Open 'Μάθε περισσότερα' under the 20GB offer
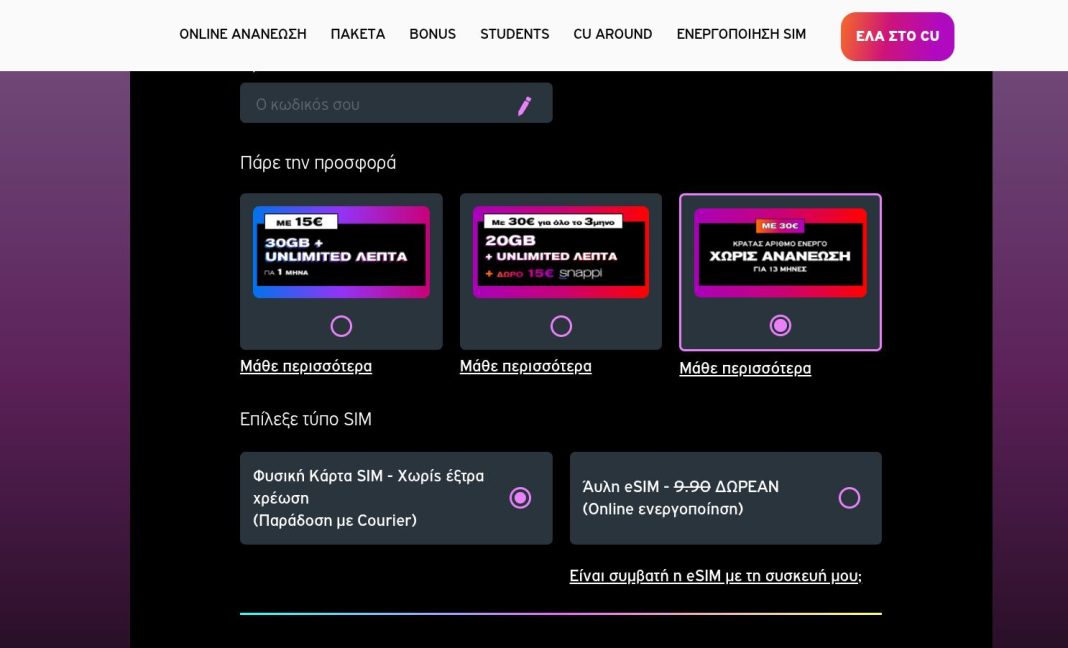 (525, 367)
